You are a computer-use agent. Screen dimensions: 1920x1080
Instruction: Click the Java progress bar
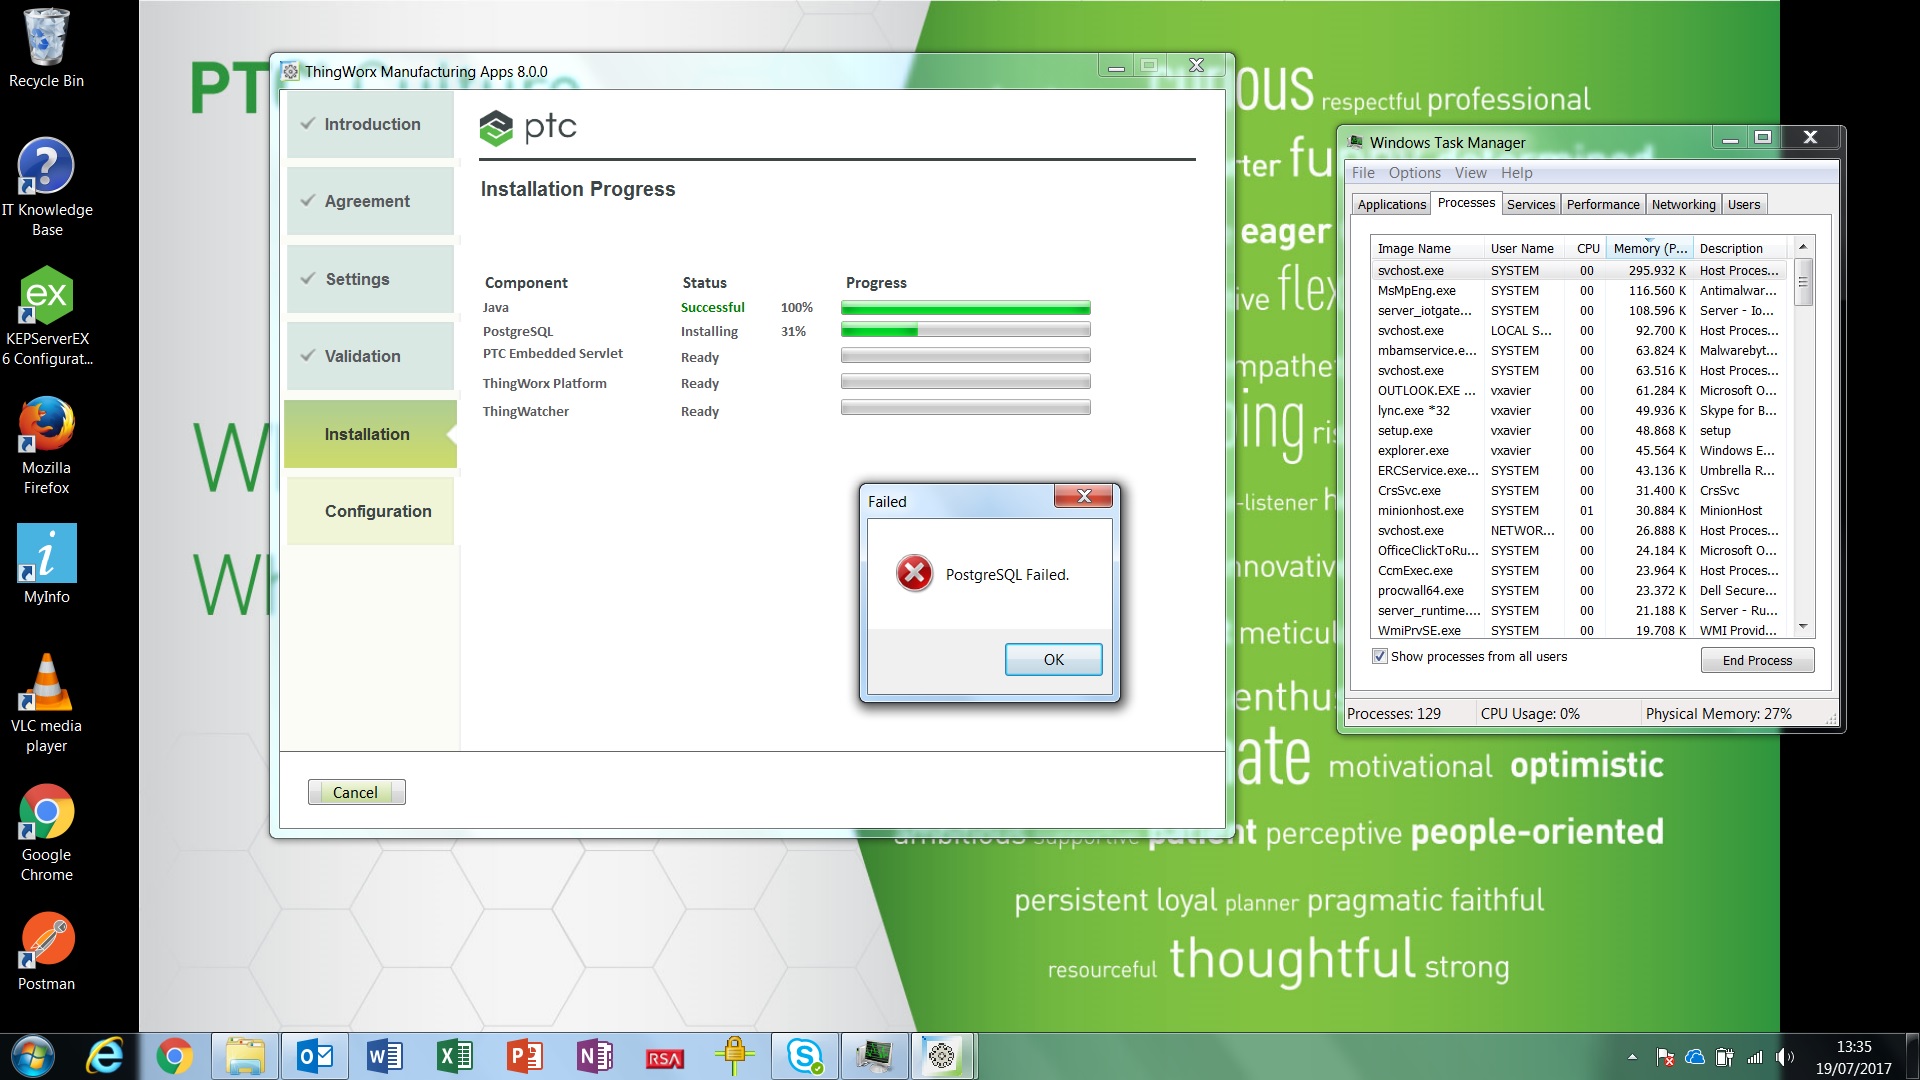[x=965, y=308]
